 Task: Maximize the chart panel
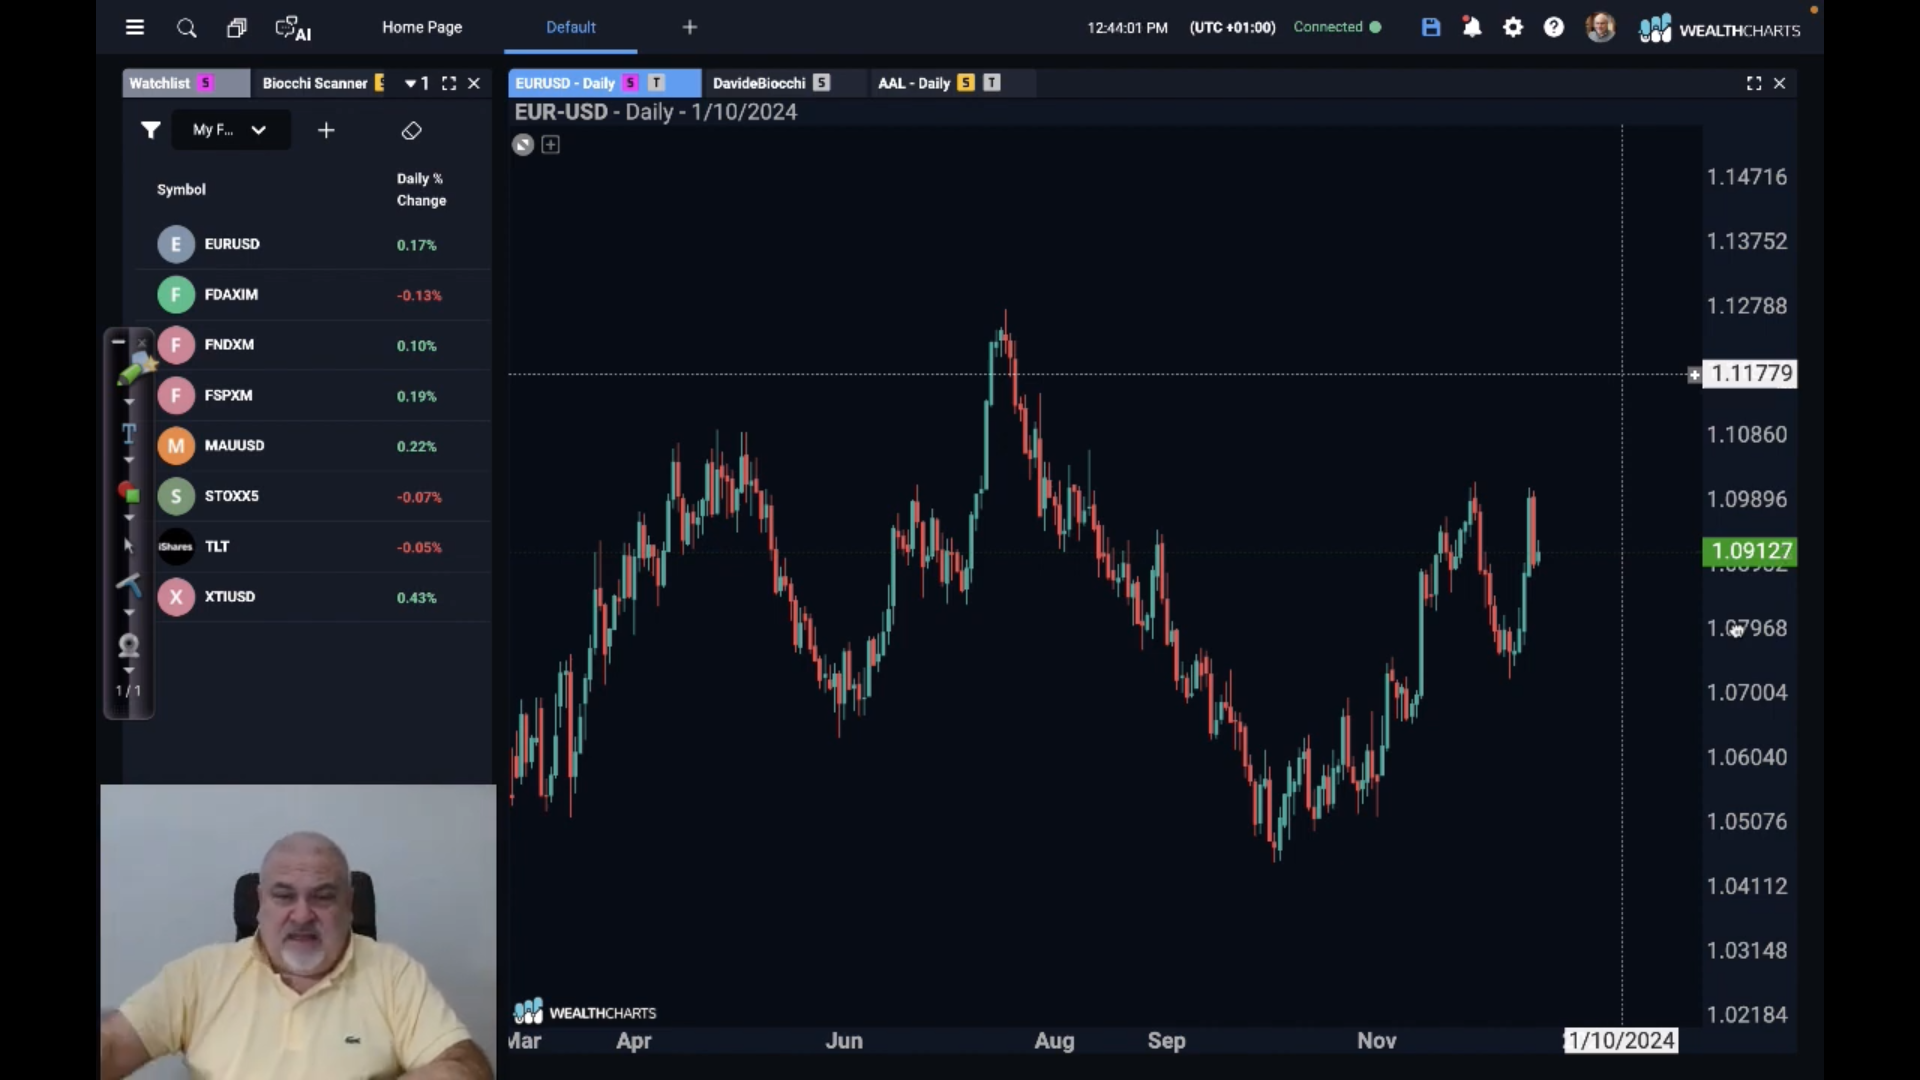tap(1754, 83)
